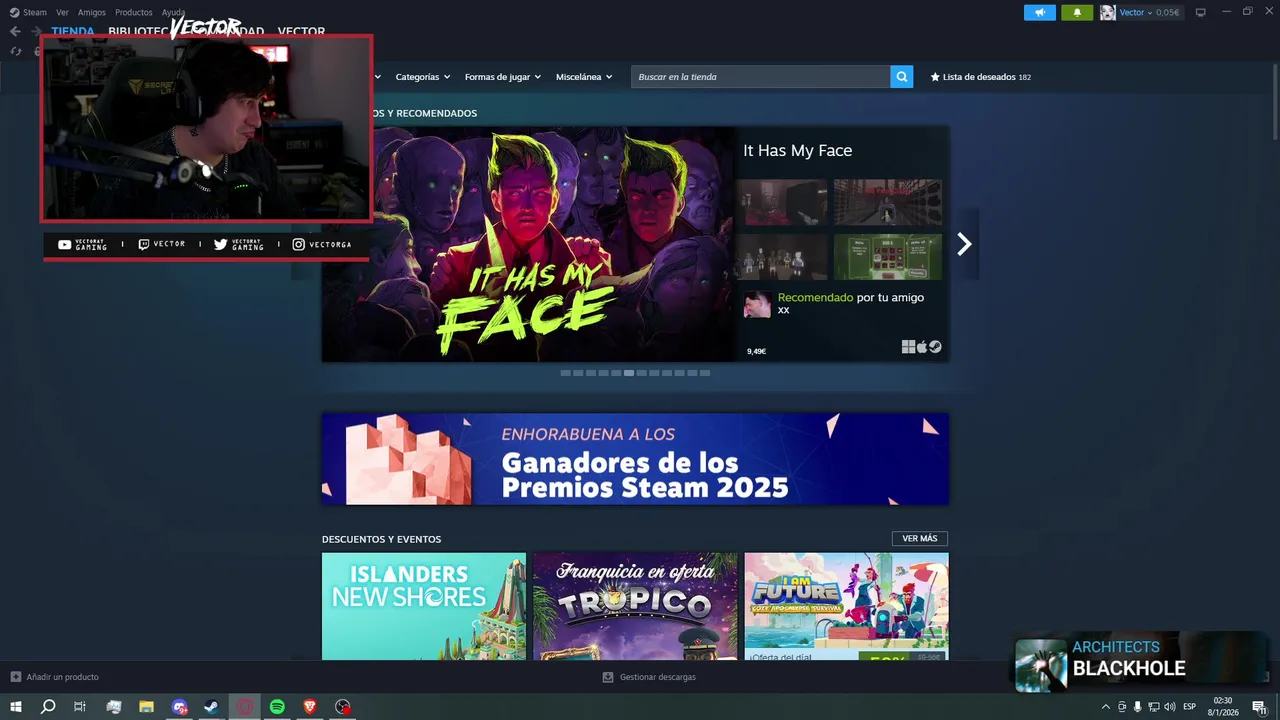Open the It Has My Face banner
Viewport: 1280px width, 720px height.
[528, 244]
